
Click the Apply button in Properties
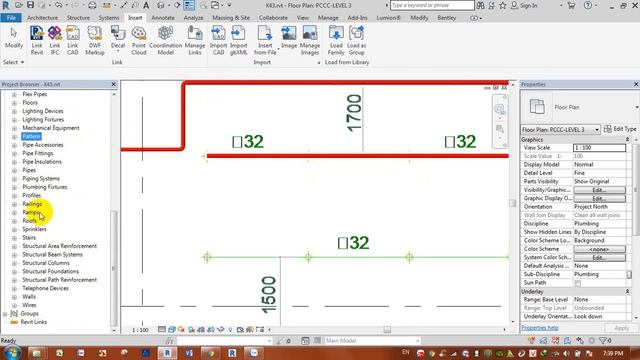click(x=621, y=328)
